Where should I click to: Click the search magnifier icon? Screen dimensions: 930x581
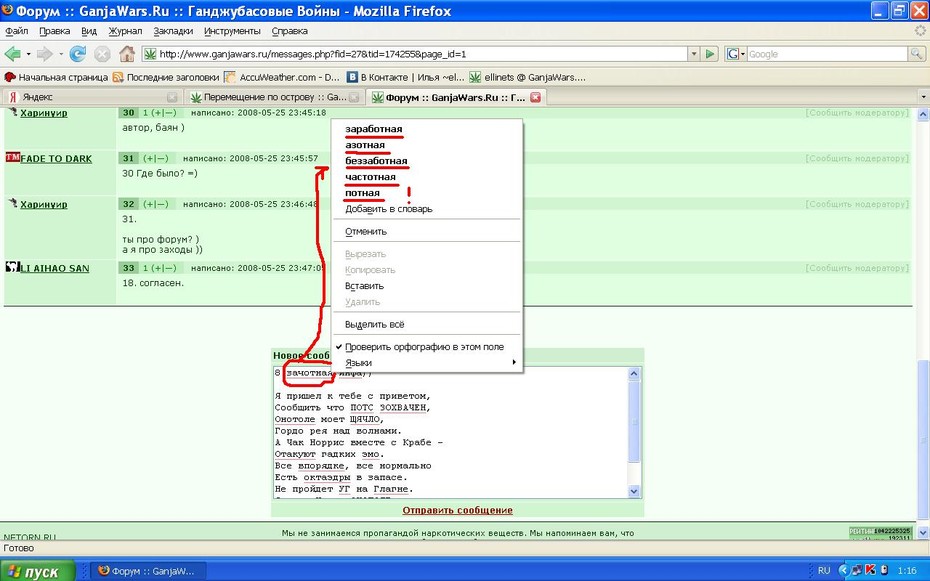click(x=916, y=54)
